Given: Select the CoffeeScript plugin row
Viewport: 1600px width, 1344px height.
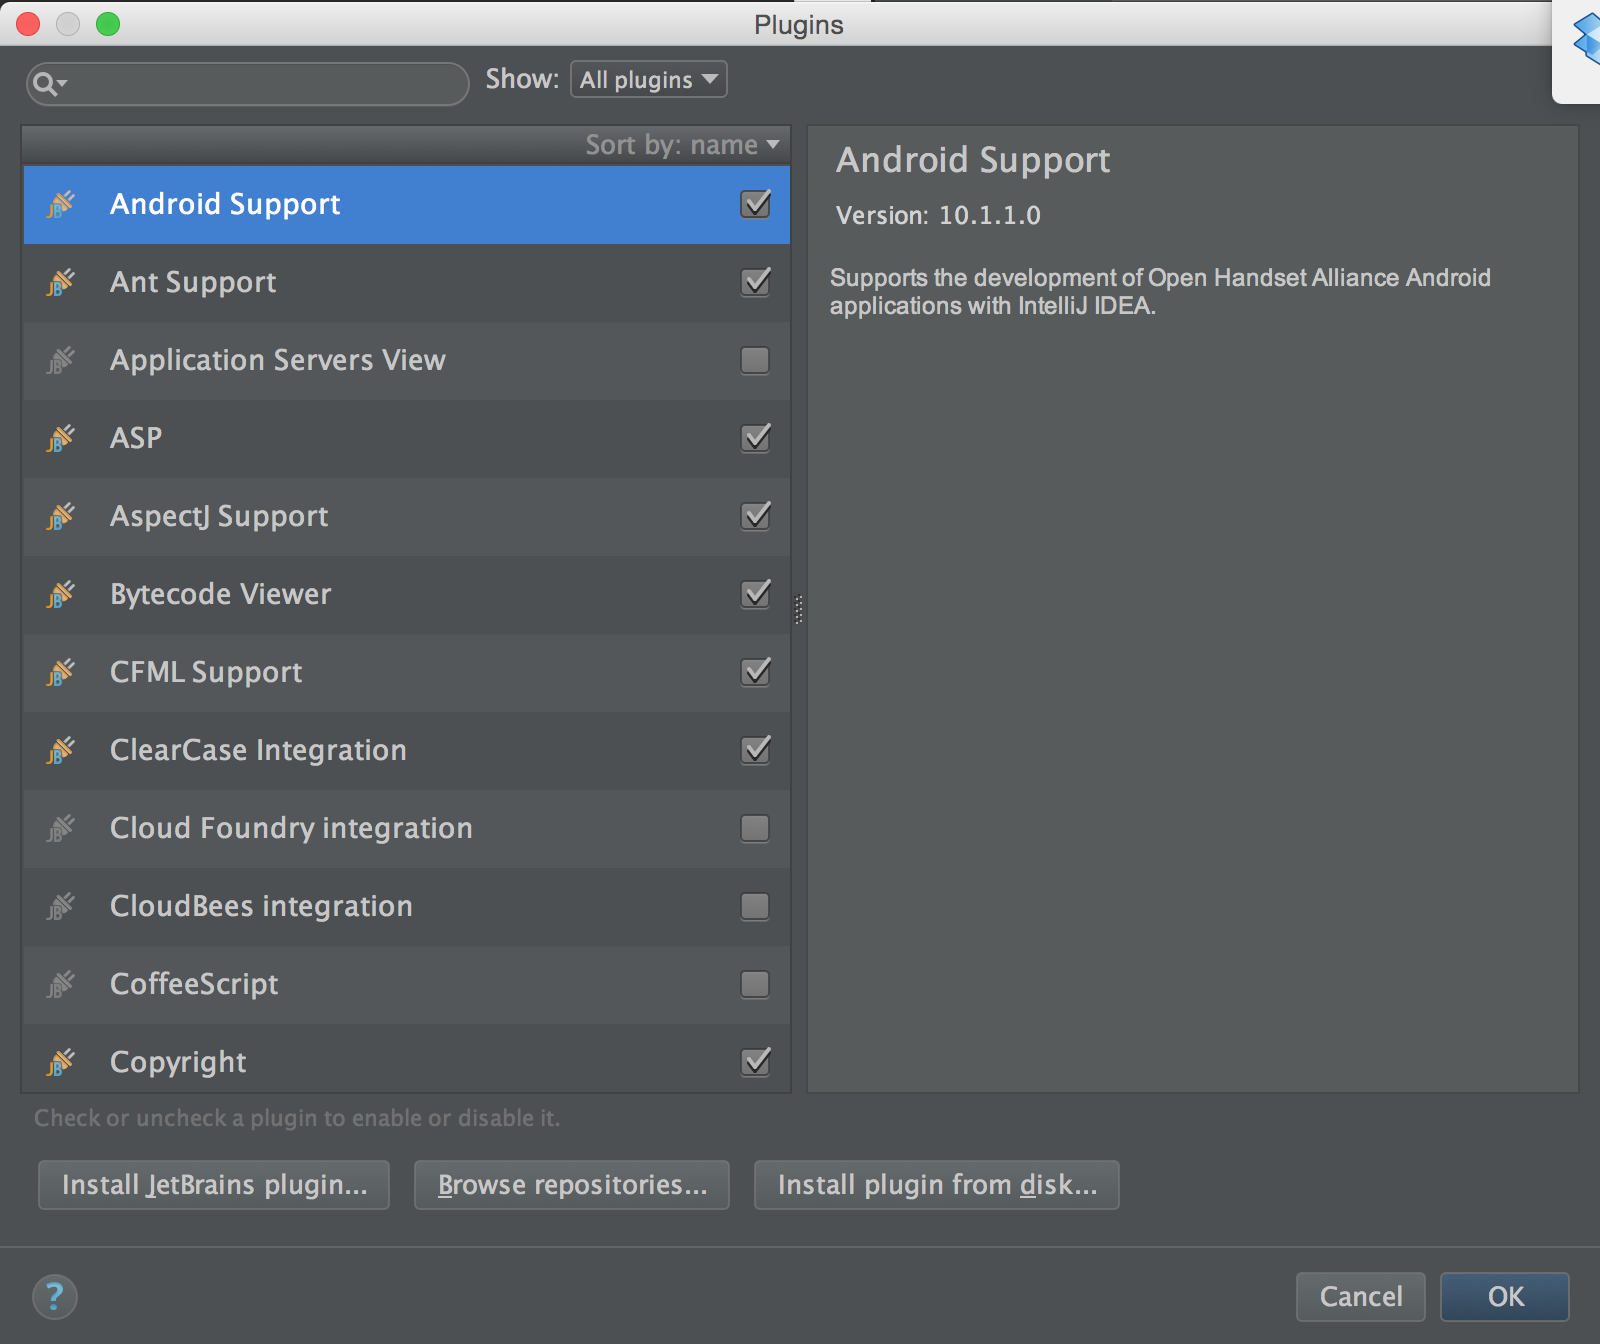Looking at the screenshot, I should 406,984.
